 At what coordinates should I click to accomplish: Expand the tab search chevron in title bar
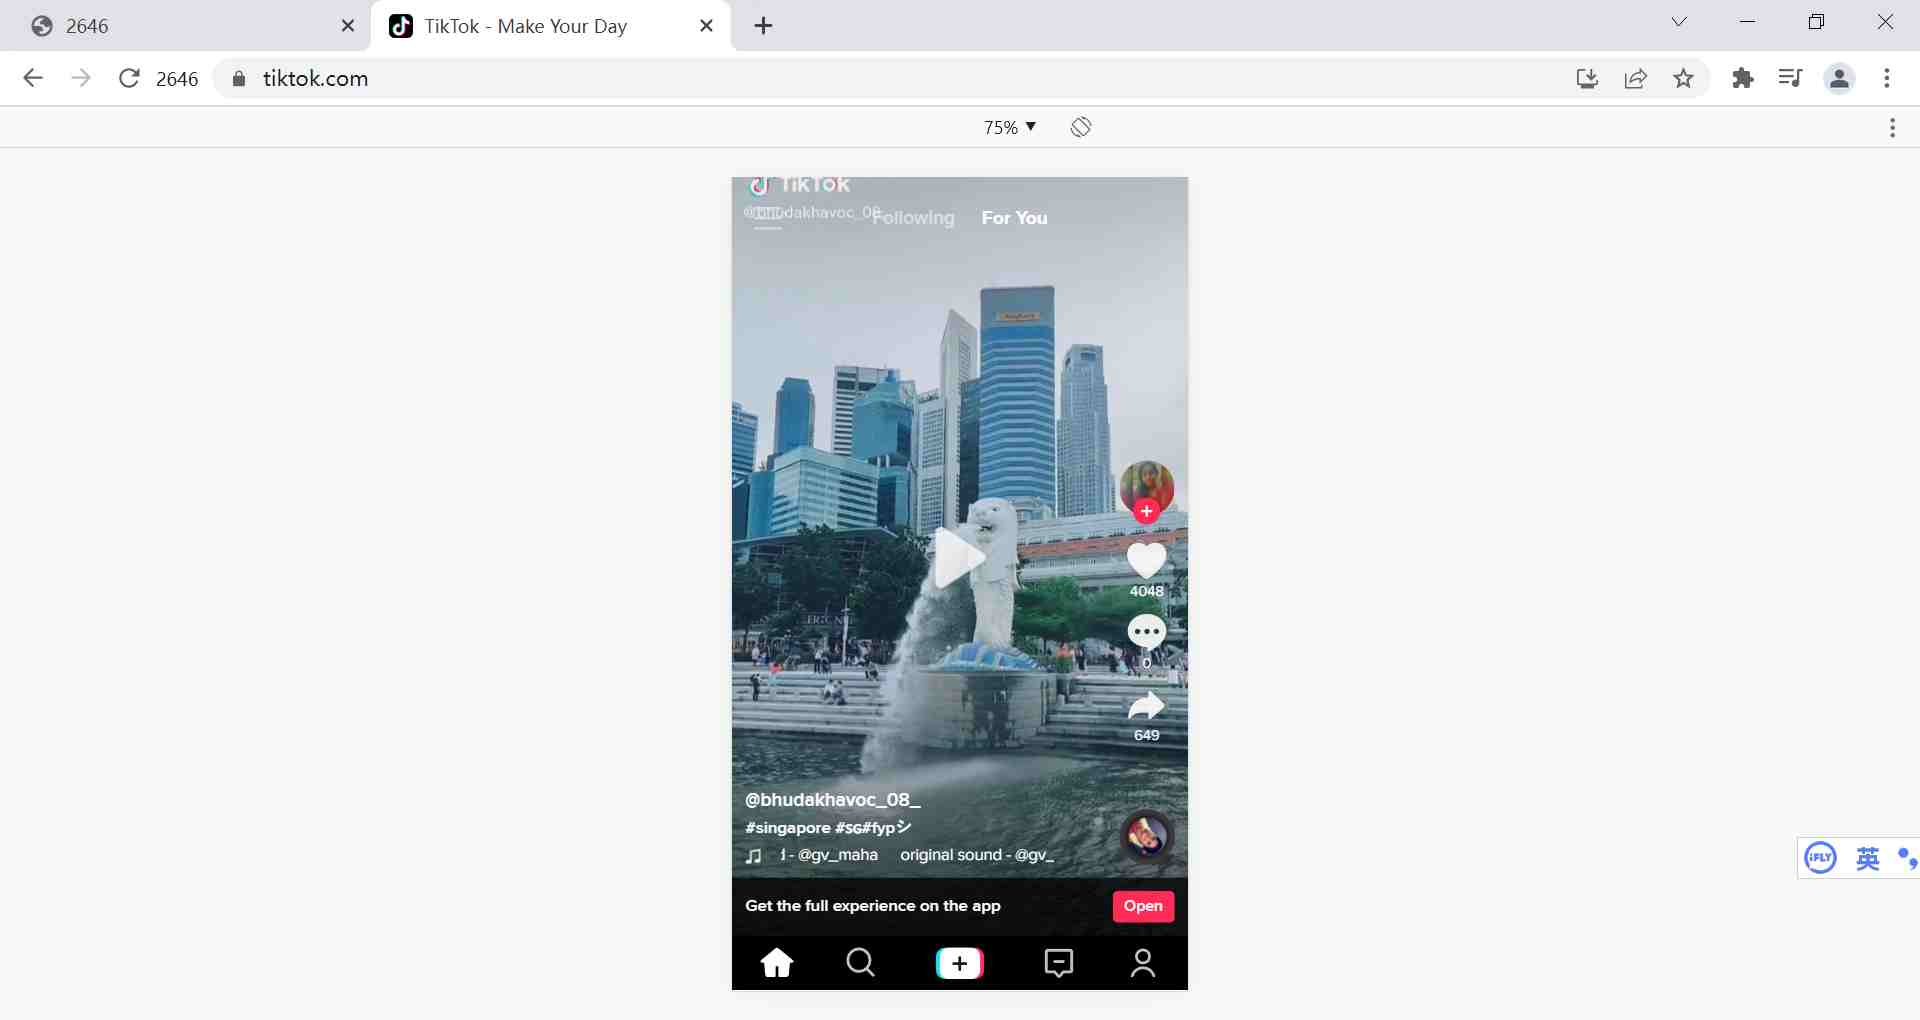pyautogui.click(x=1679, y=22)
